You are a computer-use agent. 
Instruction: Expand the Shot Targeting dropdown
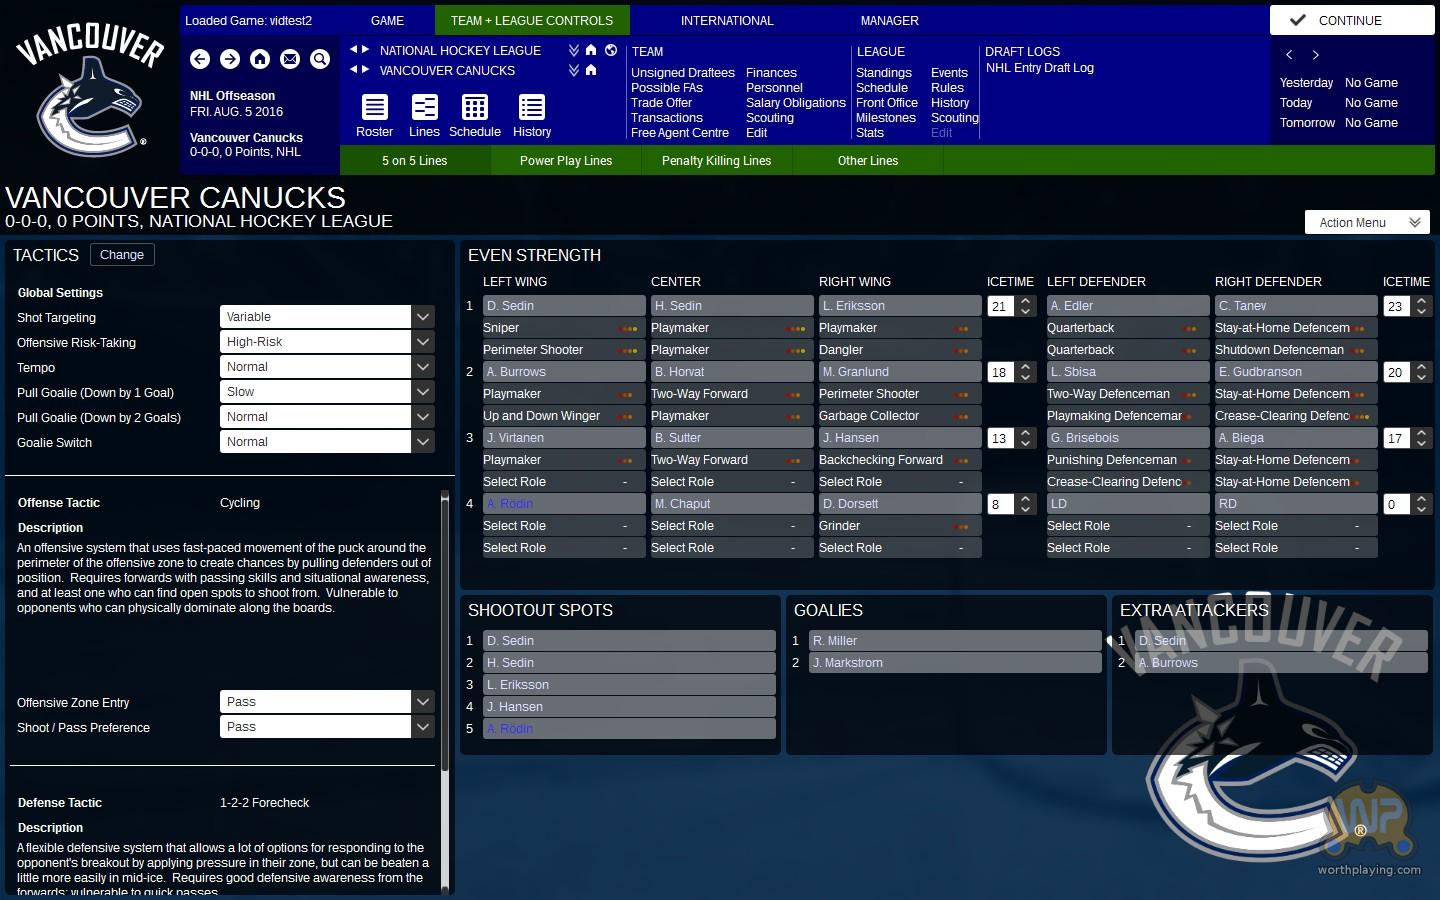tap(423, 317)
